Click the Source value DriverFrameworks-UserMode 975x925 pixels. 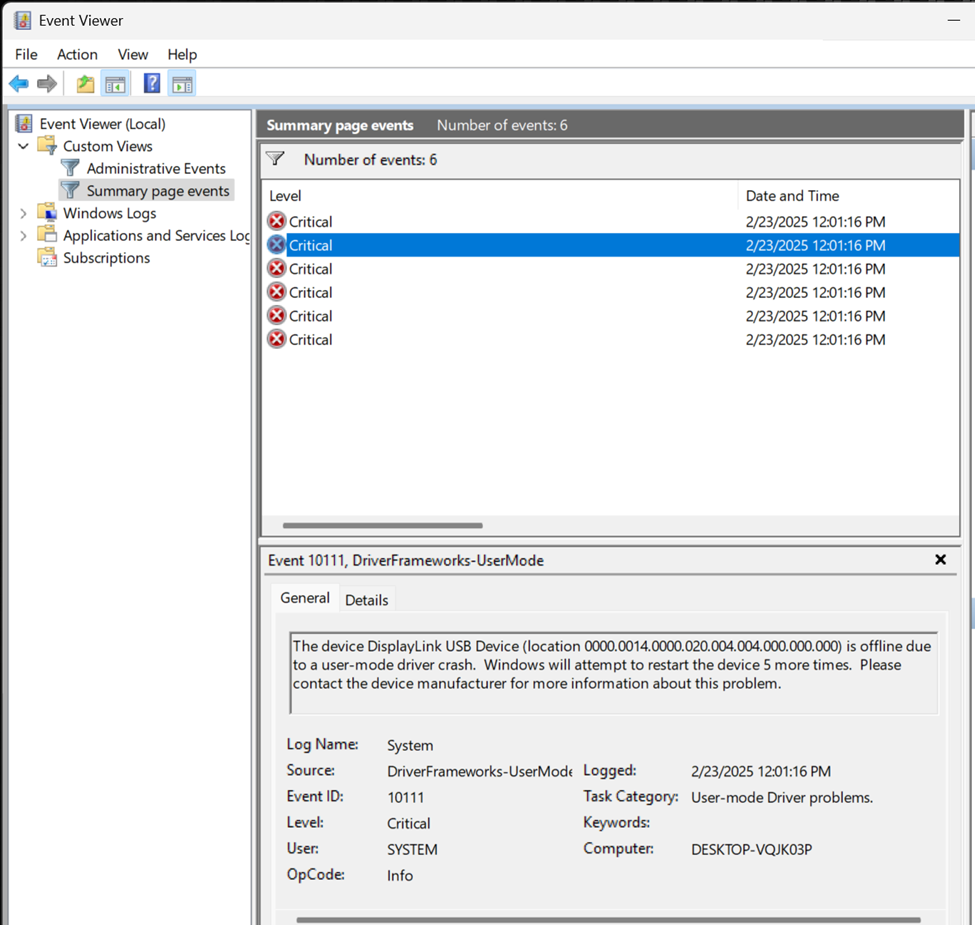click(479, 771)
